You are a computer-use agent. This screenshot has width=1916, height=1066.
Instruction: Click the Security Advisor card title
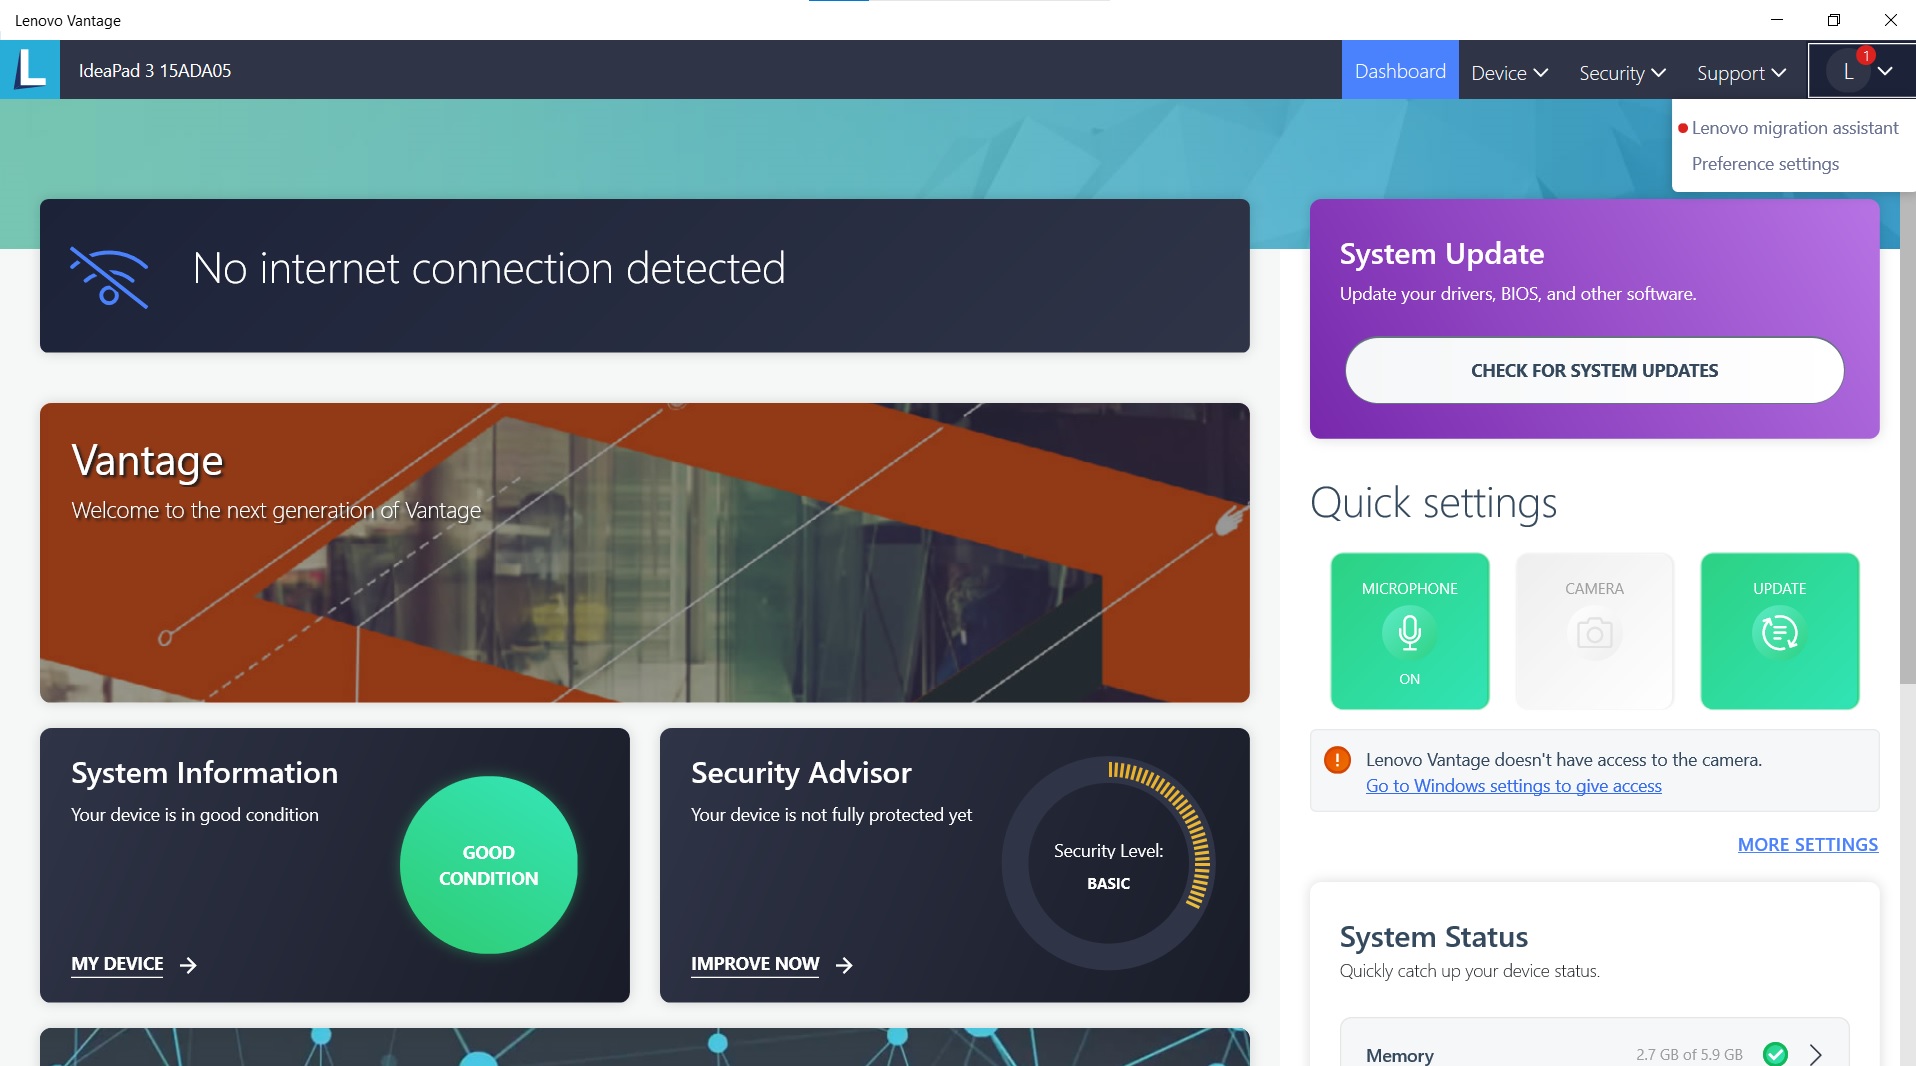(x=801, y=773)
